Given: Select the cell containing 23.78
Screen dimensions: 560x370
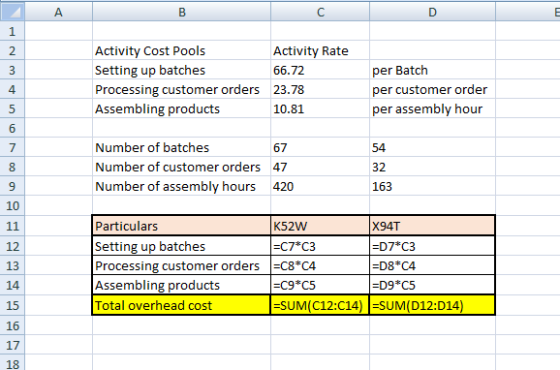Looking at the screenshot, I should pos(320,89).
